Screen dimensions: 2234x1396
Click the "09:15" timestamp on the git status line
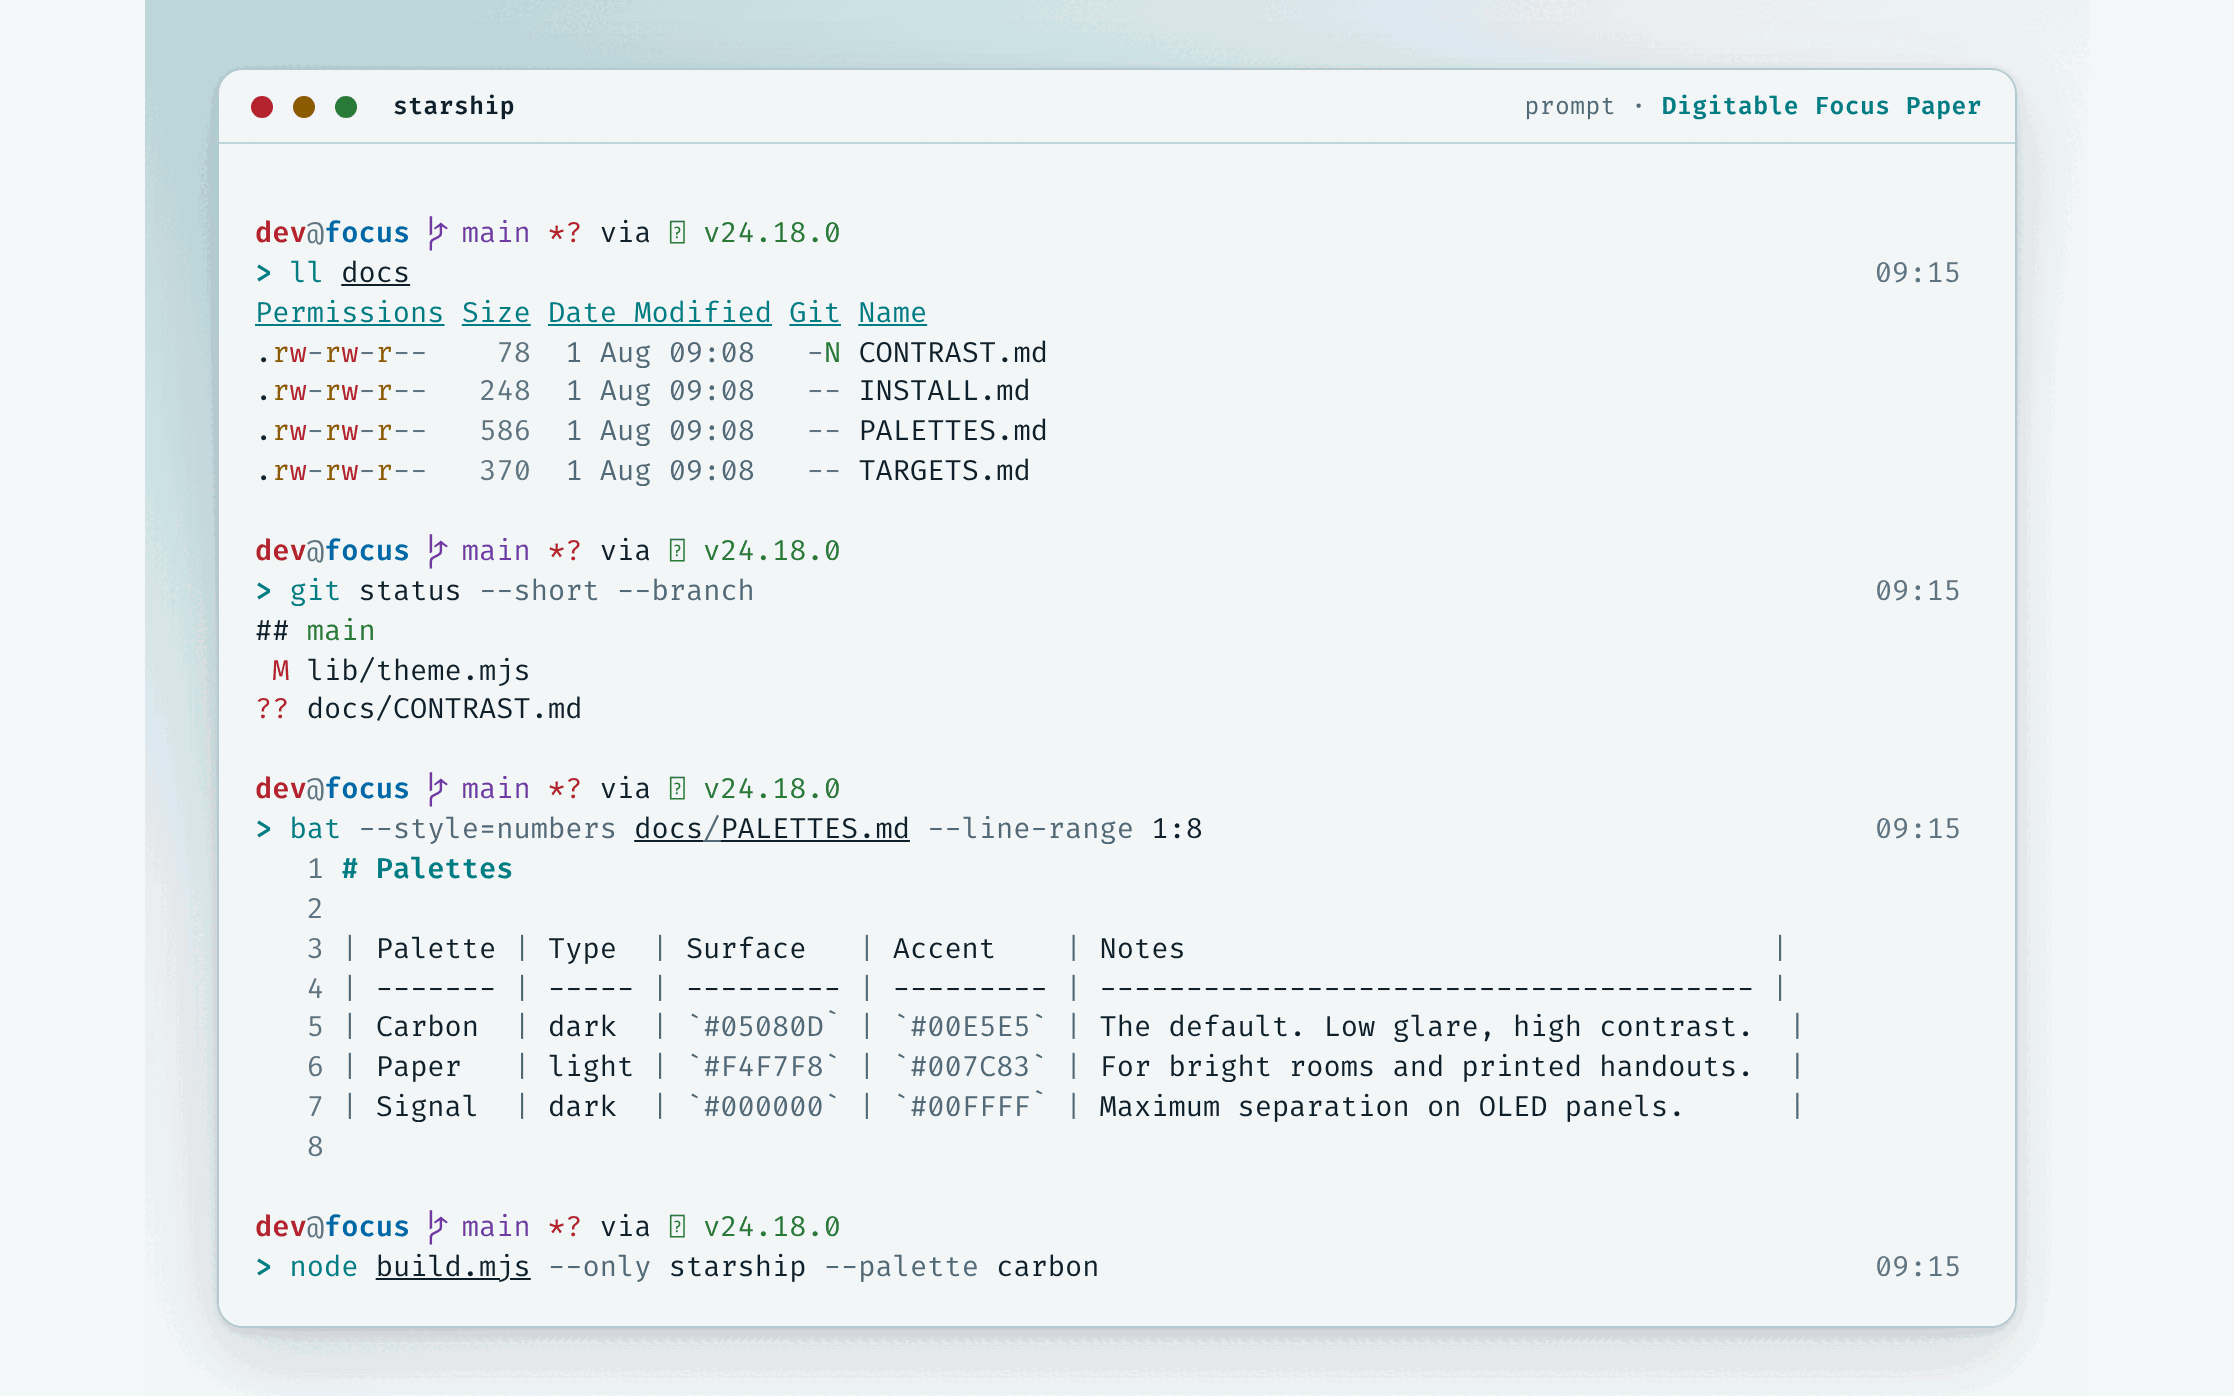[1917, 591]
